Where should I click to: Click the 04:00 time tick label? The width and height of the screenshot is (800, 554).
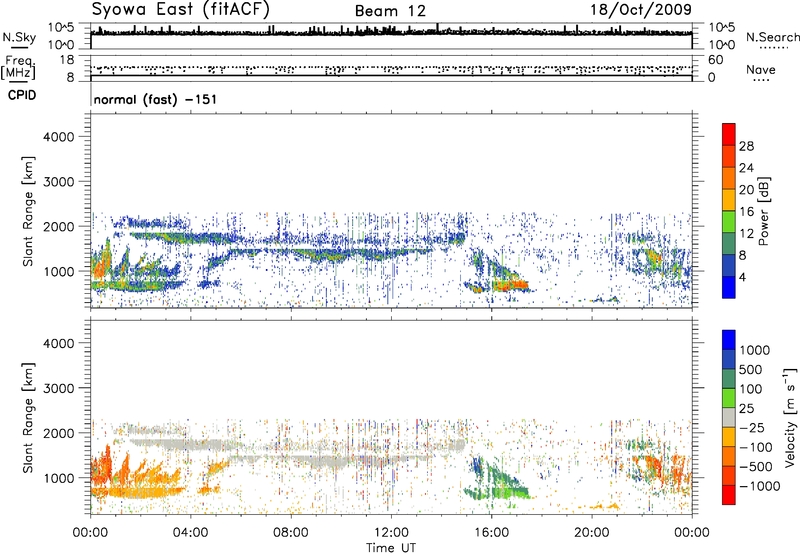[190, 533]
